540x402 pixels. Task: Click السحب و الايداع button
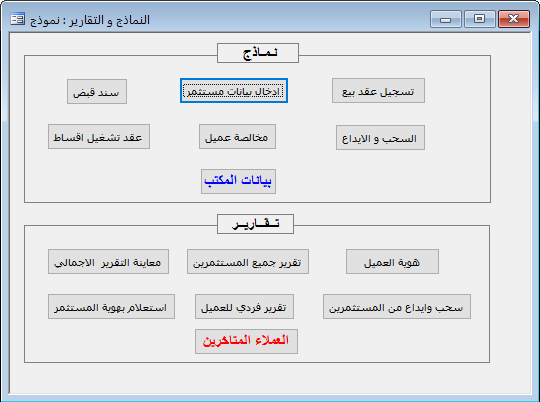pos(380,137)
